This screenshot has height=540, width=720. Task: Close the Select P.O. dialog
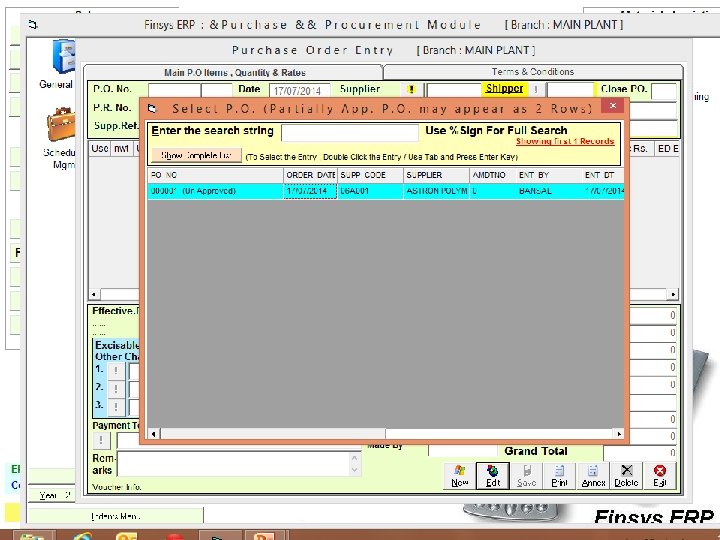[613, 106]
